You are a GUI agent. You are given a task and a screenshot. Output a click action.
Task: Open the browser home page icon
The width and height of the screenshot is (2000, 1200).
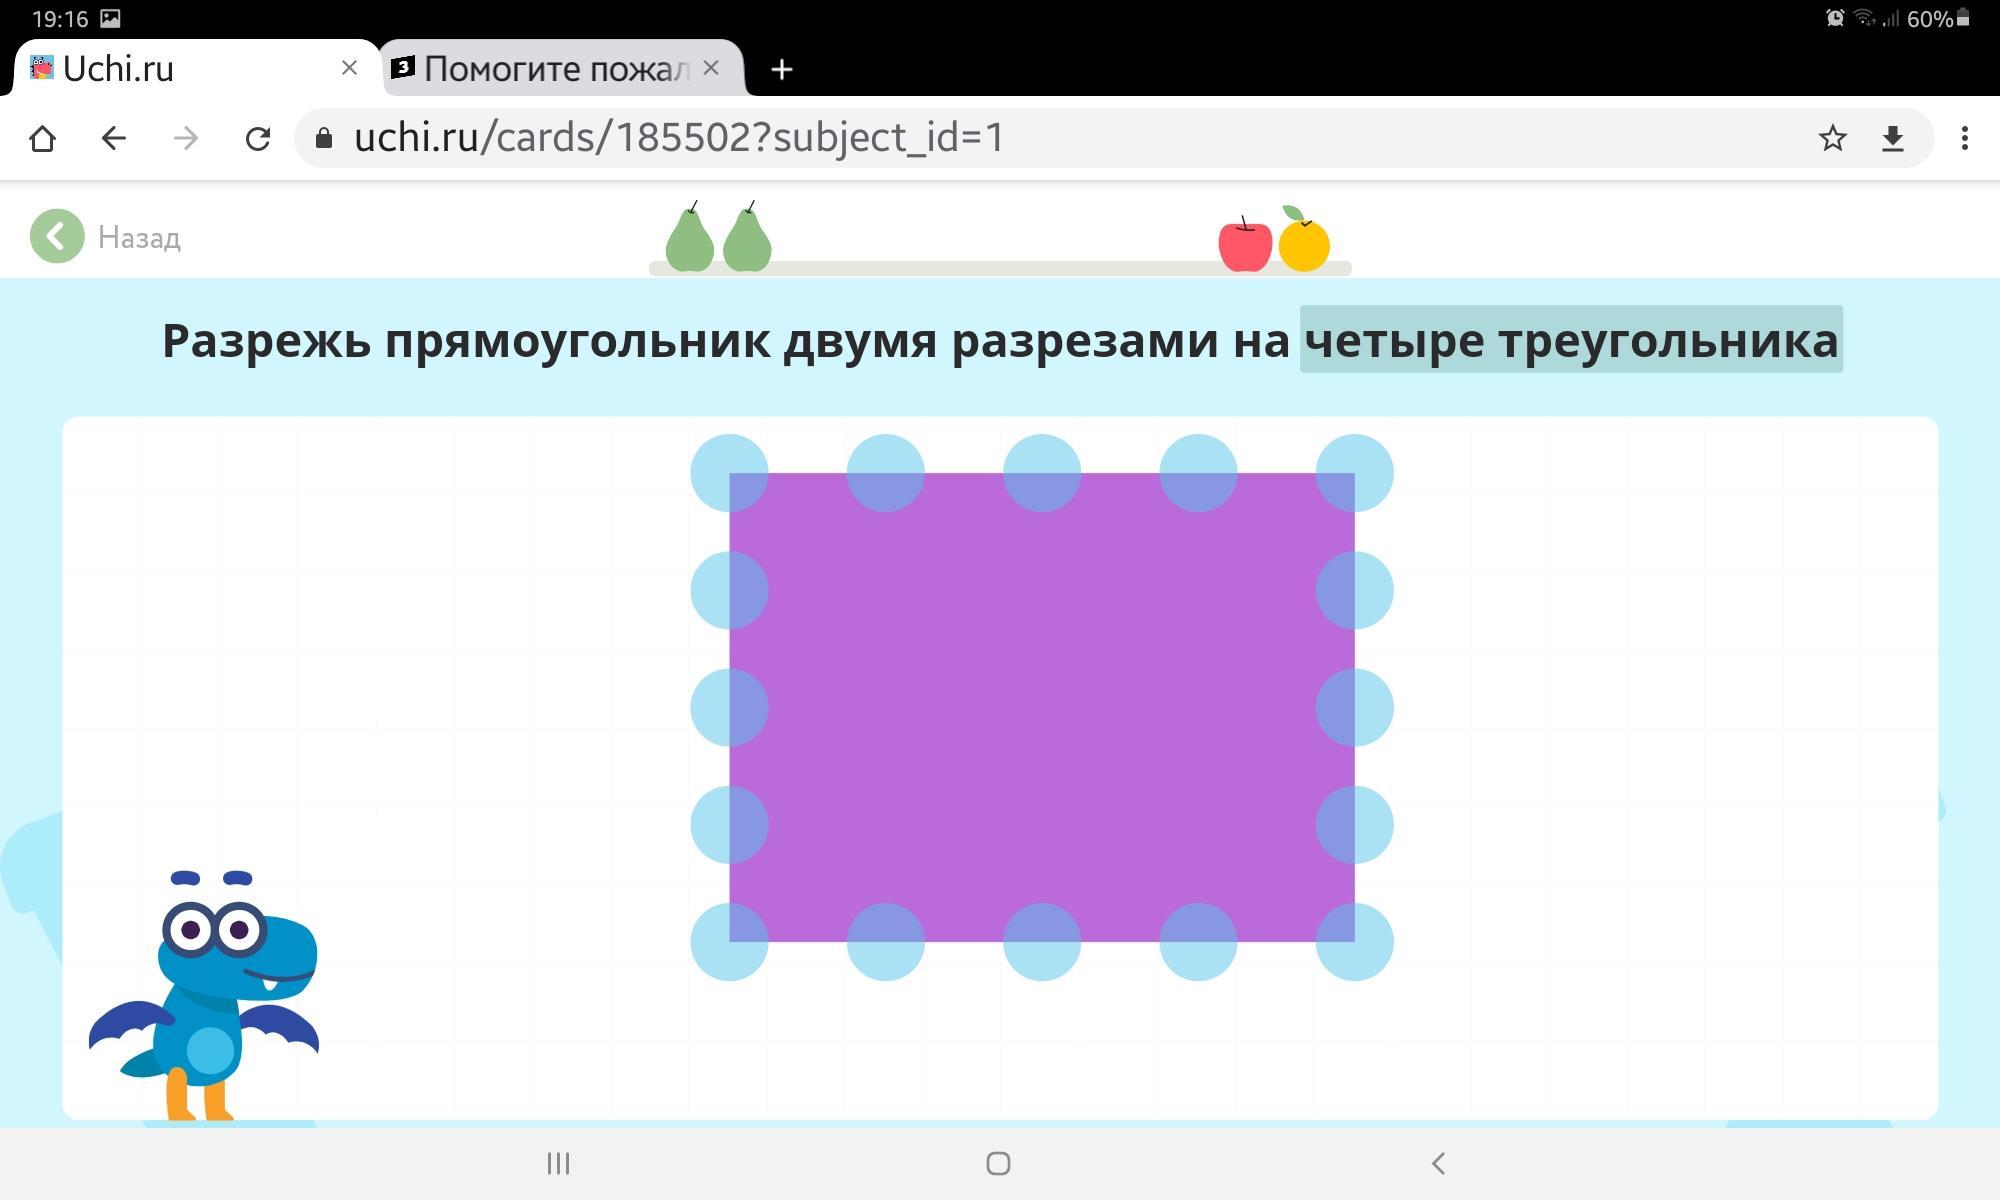pyautogui.click(x=42, y=138)
